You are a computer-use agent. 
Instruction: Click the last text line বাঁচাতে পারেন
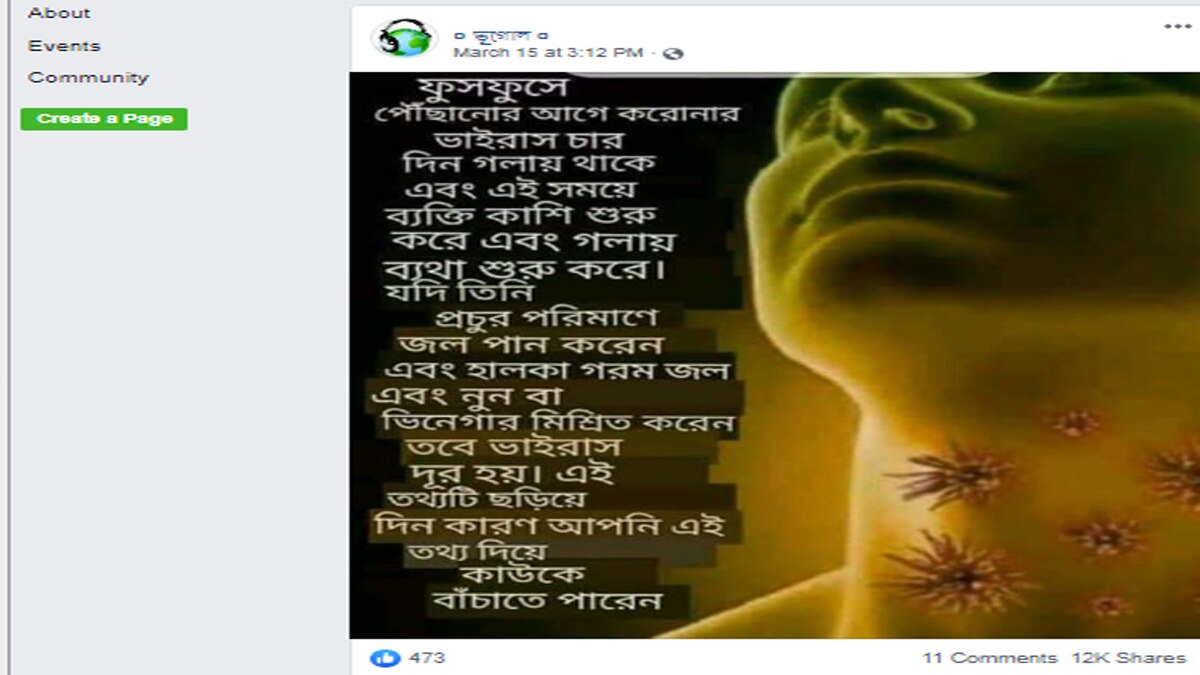coord(547,602)
